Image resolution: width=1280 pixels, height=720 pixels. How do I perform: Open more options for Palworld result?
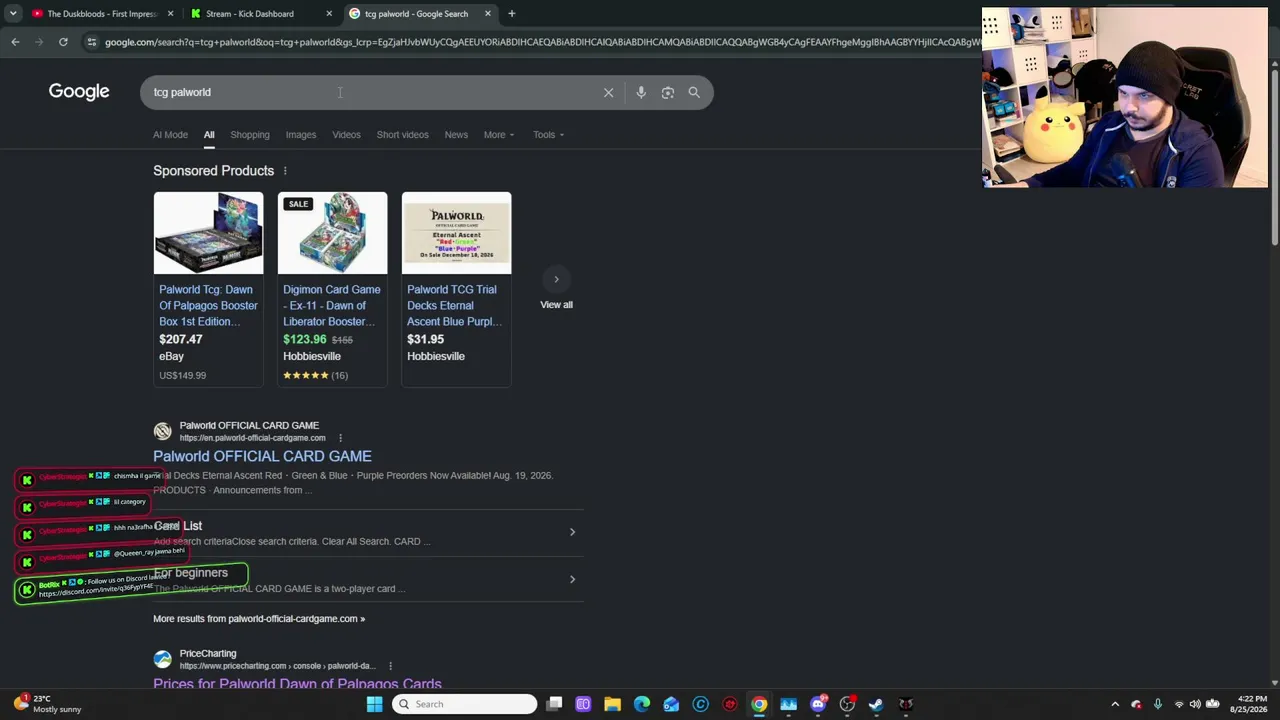coord(340,438)
